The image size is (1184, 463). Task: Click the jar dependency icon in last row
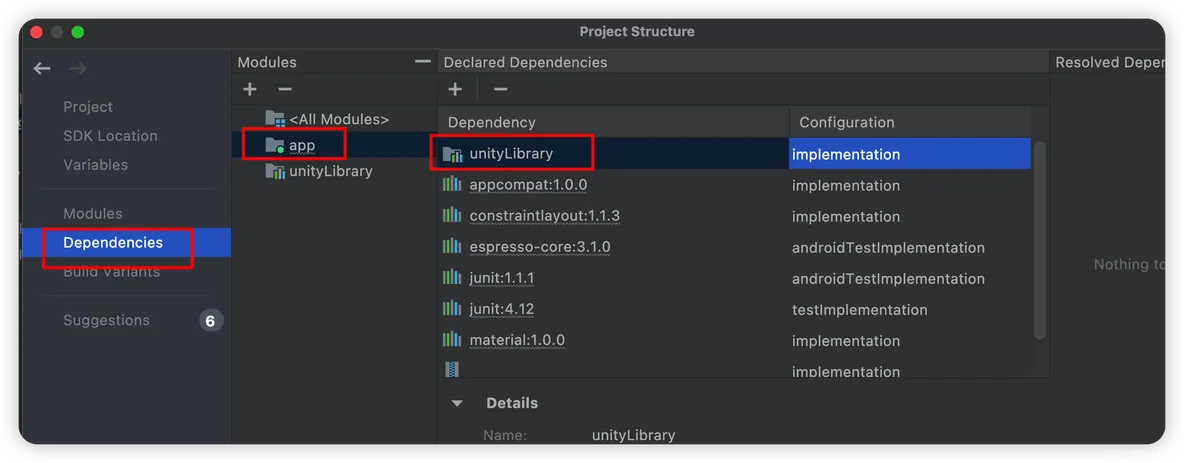click(452, 369)
